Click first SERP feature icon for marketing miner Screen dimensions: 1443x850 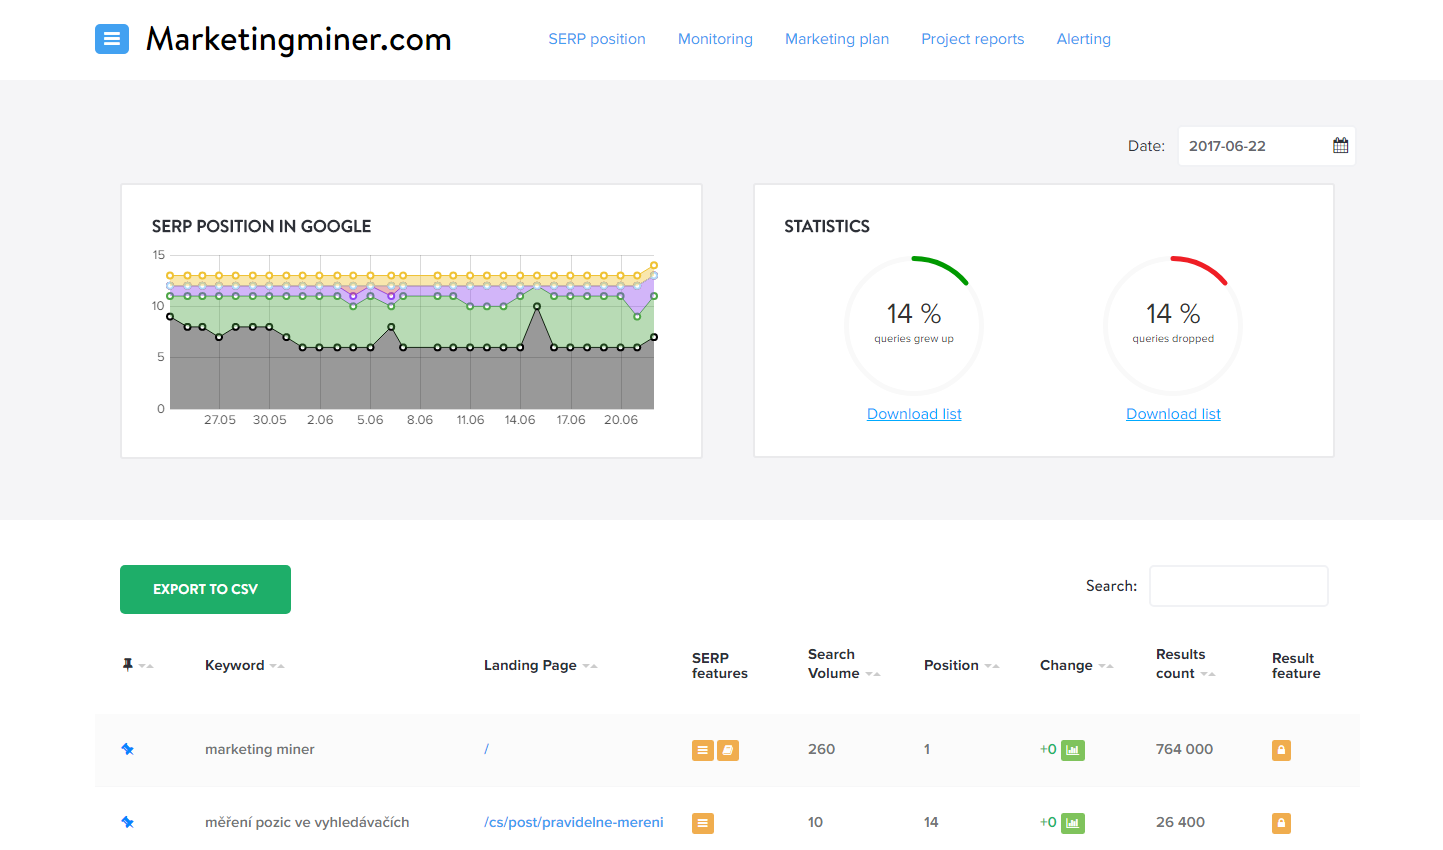pyautogui.click(x=703, y=750)
